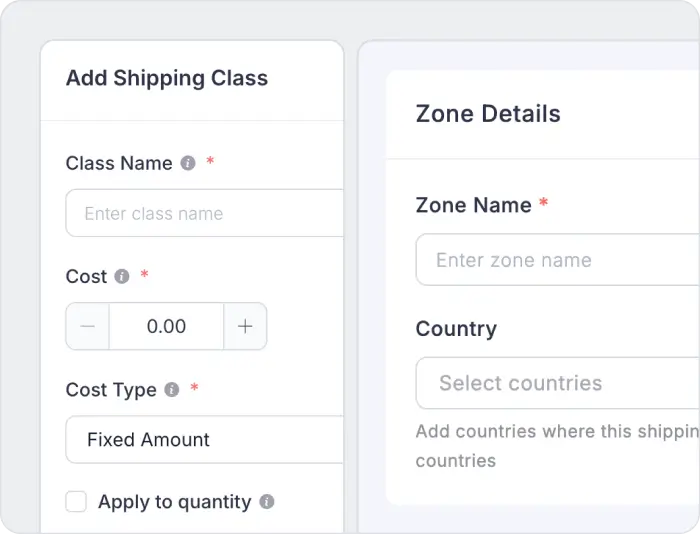Click the Class Name info icon
The width and height of the screenshot is (700, 534).
pyautogui.click(x=188, y=163)
